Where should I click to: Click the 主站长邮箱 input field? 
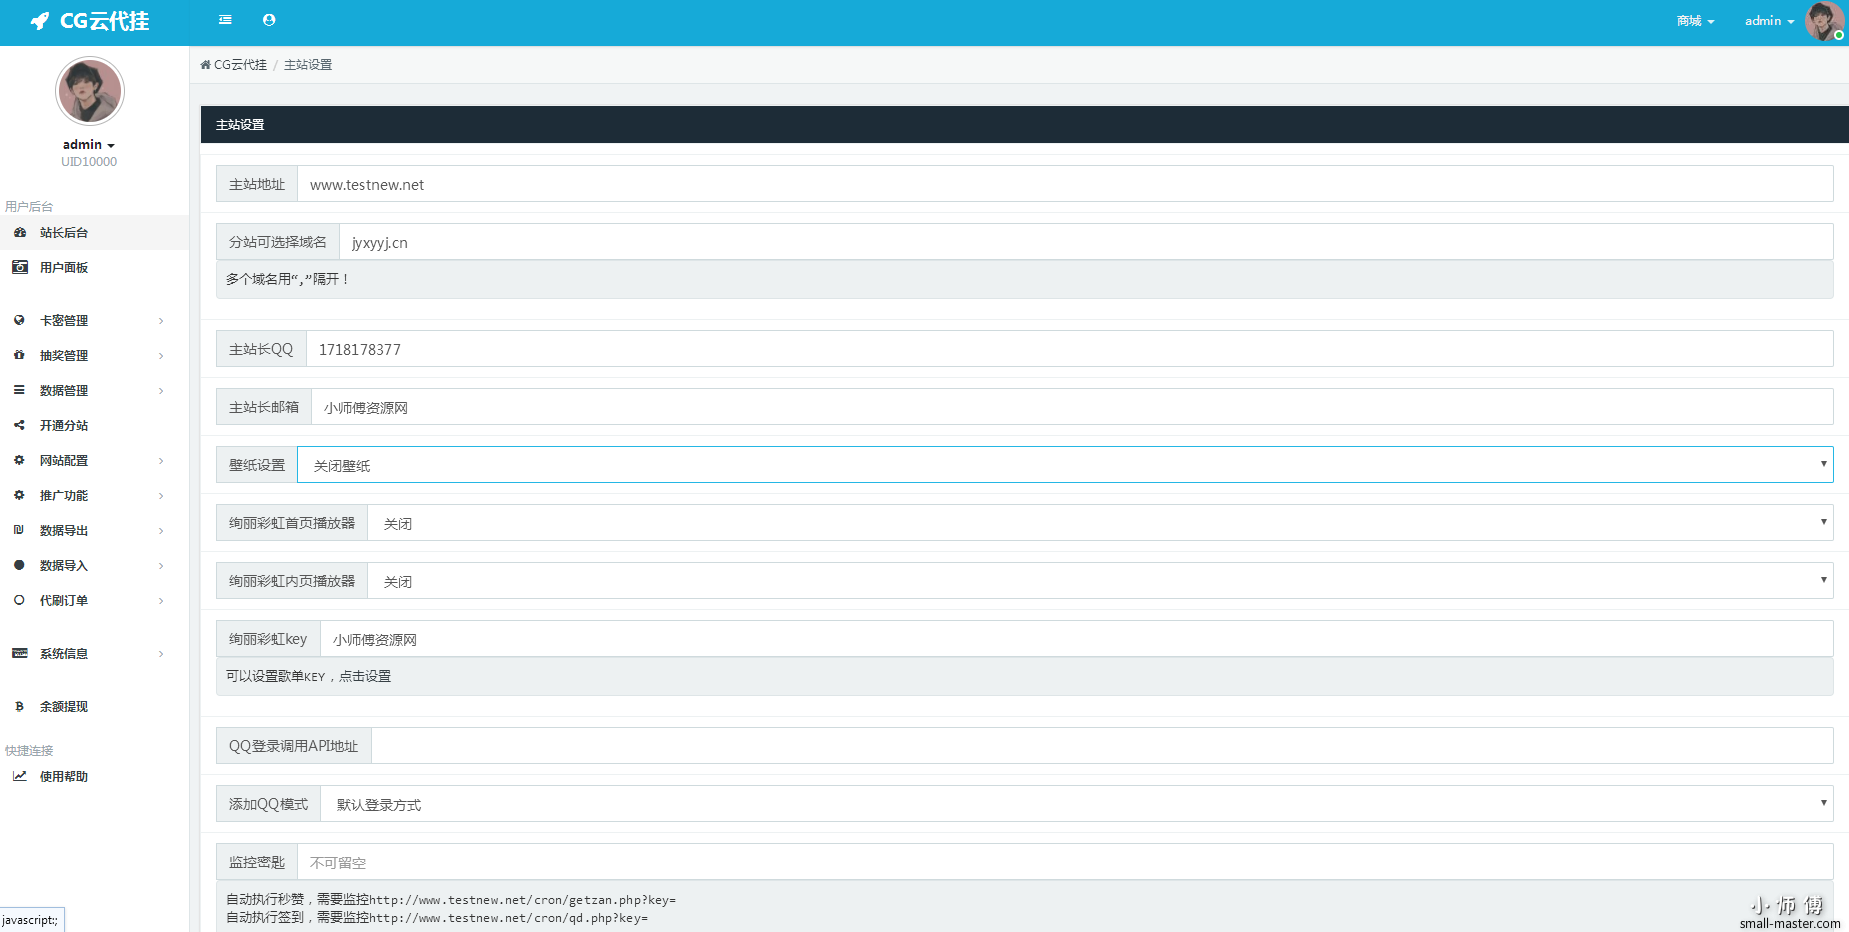click(1072, 407)
